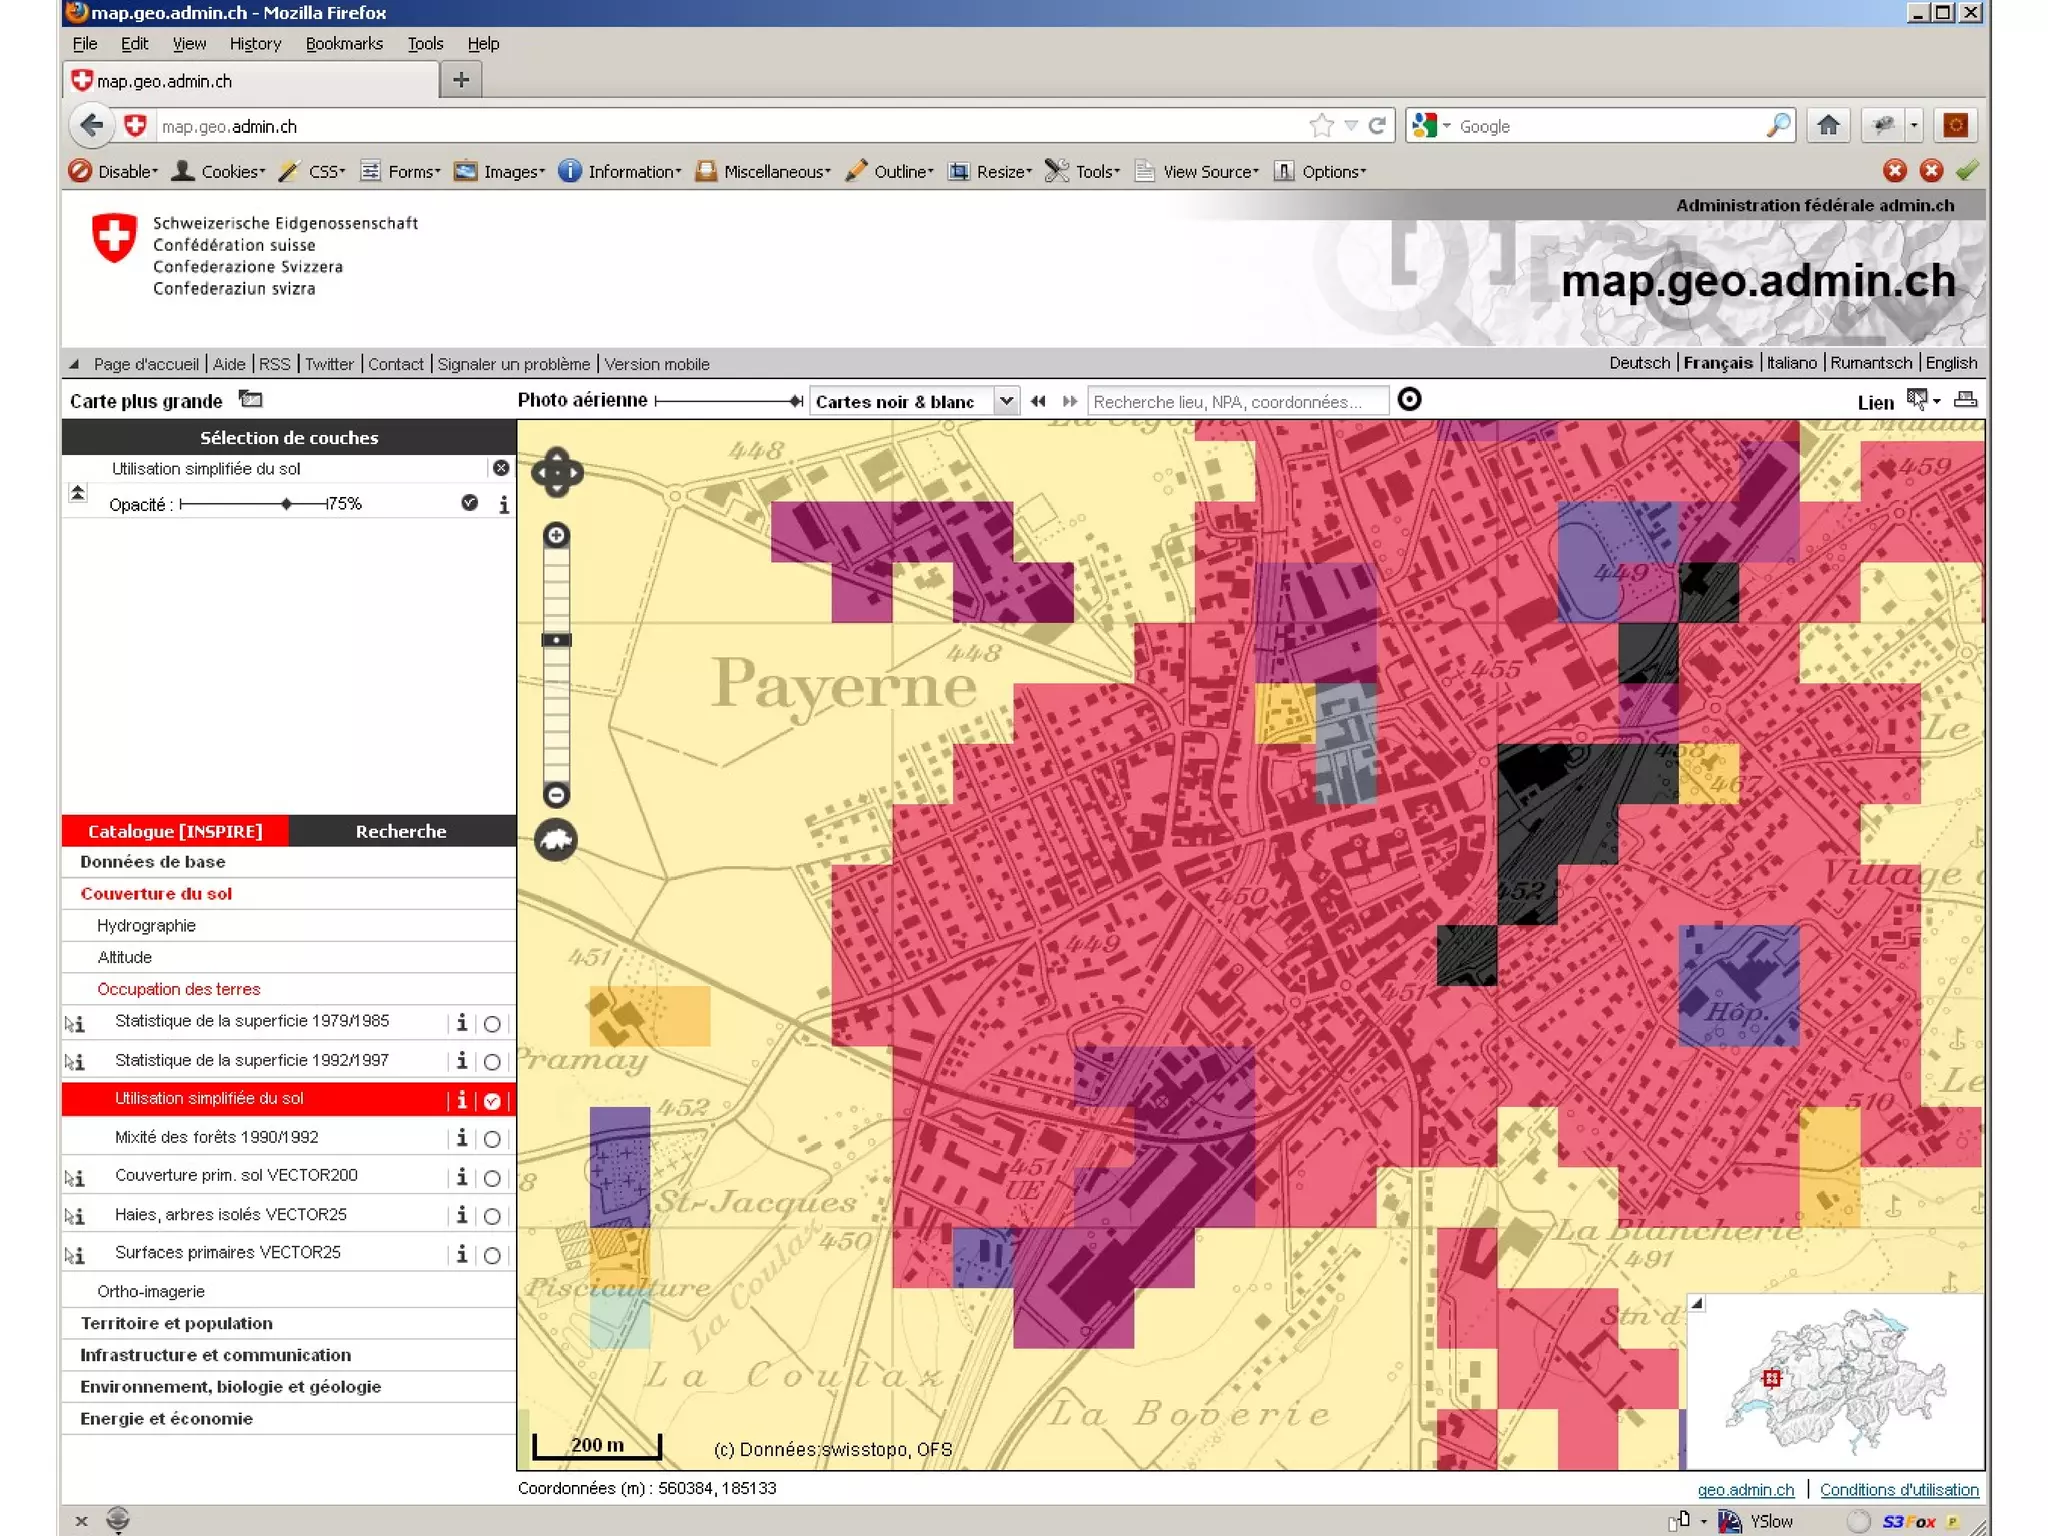The image size is (2048, 1536).
Task: Click the print map icon
Action: (x=1965, y=400)
